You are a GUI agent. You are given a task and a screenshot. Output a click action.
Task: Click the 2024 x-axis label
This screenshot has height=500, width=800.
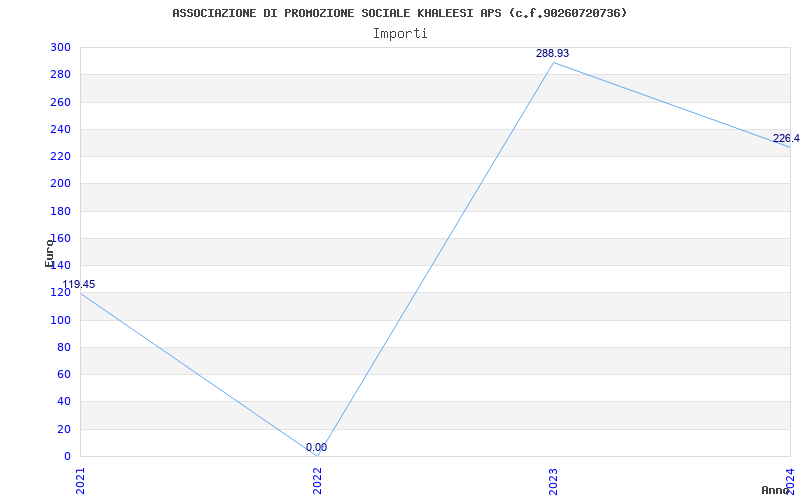pyautogui.click(x=790, y=480)
